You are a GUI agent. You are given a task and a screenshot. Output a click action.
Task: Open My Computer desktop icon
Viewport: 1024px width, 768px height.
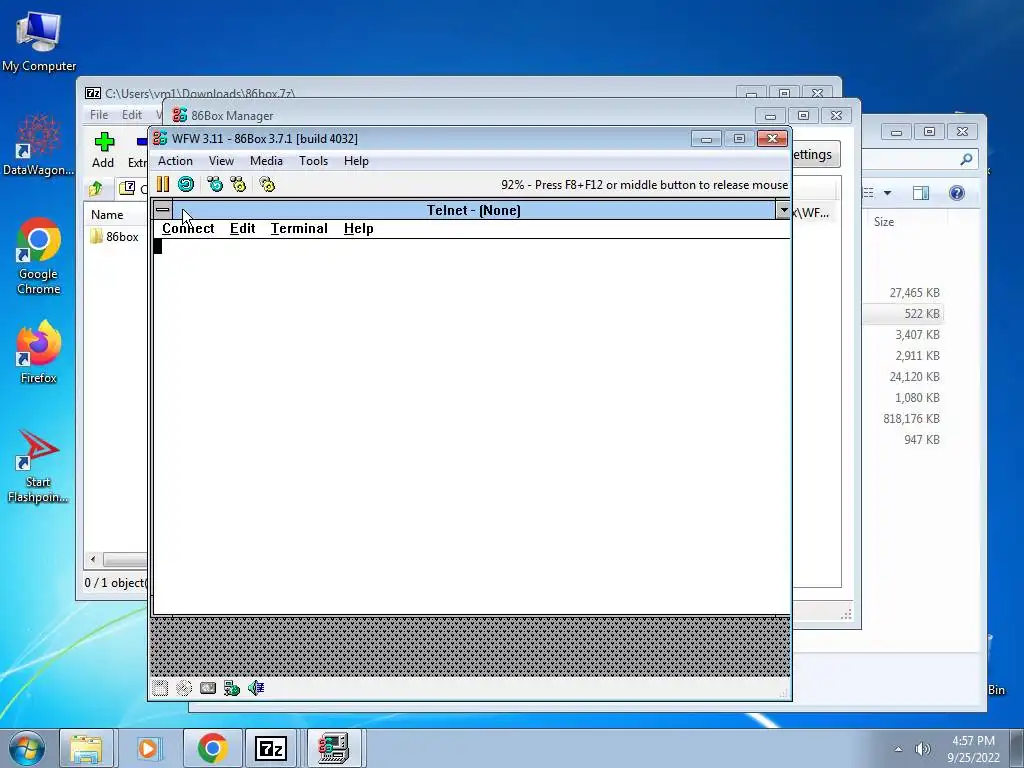(x=39, y=40)
